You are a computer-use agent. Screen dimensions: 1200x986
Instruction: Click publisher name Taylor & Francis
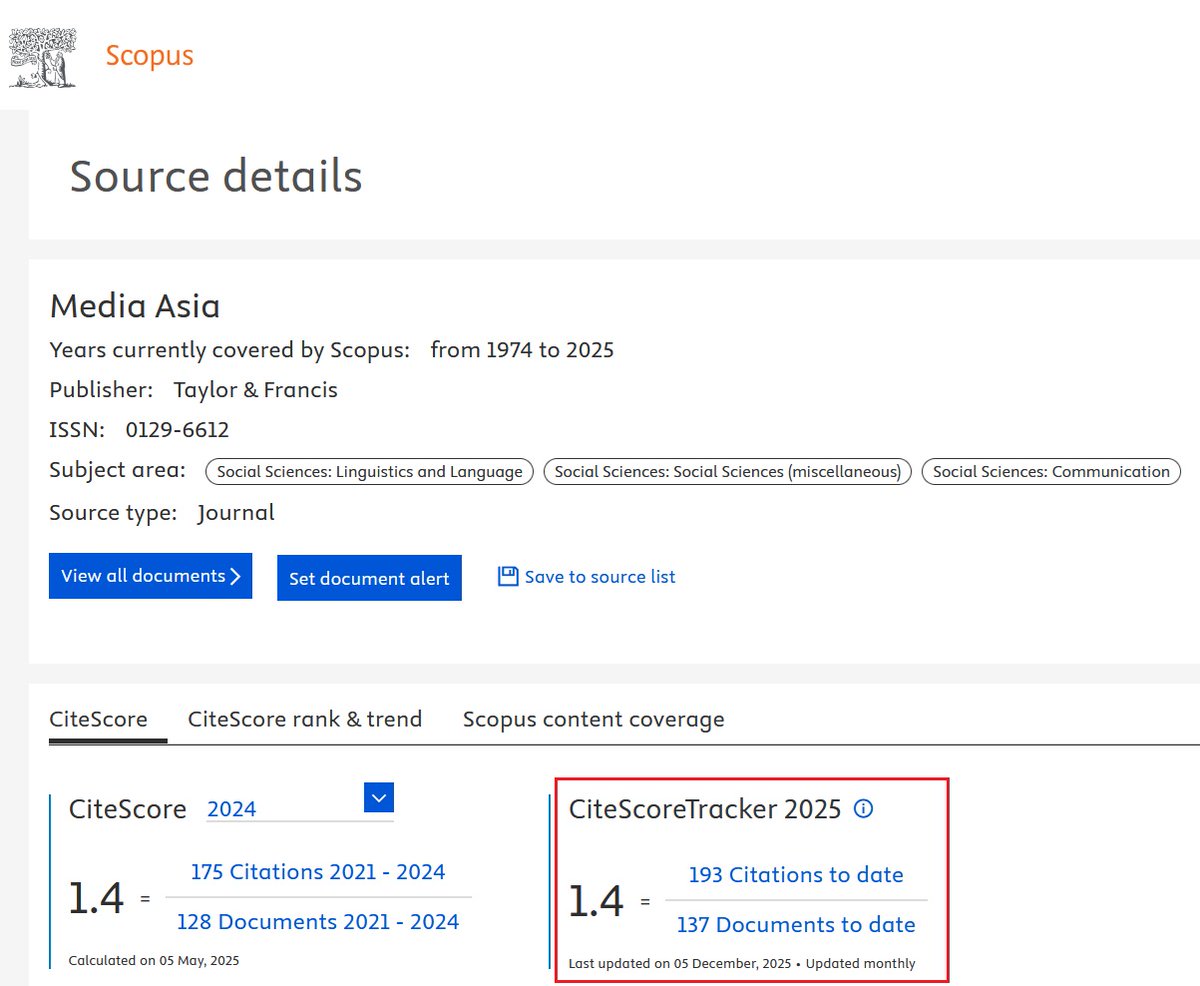click(255, 390)
